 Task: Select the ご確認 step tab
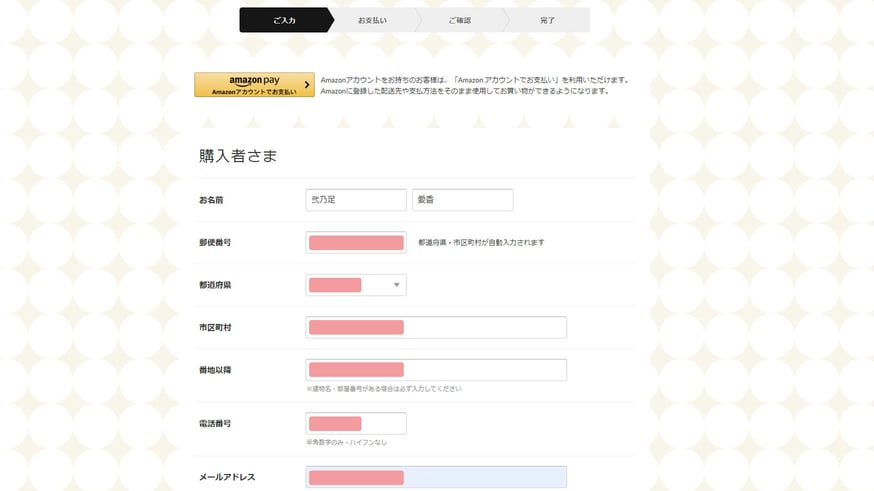460,20
